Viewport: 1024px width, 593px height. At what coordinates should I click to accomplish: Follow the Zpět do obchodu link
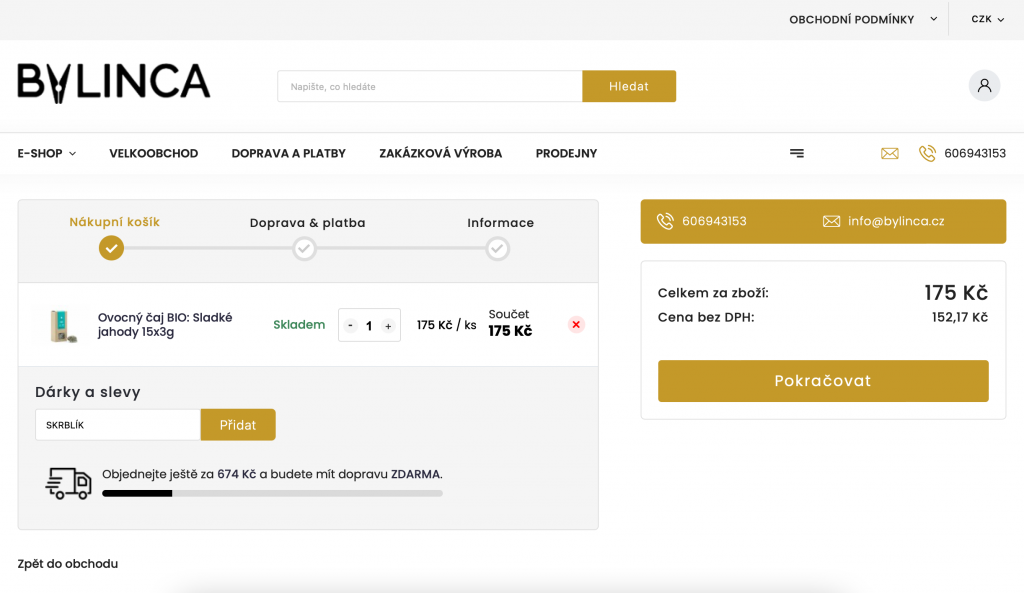68,564
